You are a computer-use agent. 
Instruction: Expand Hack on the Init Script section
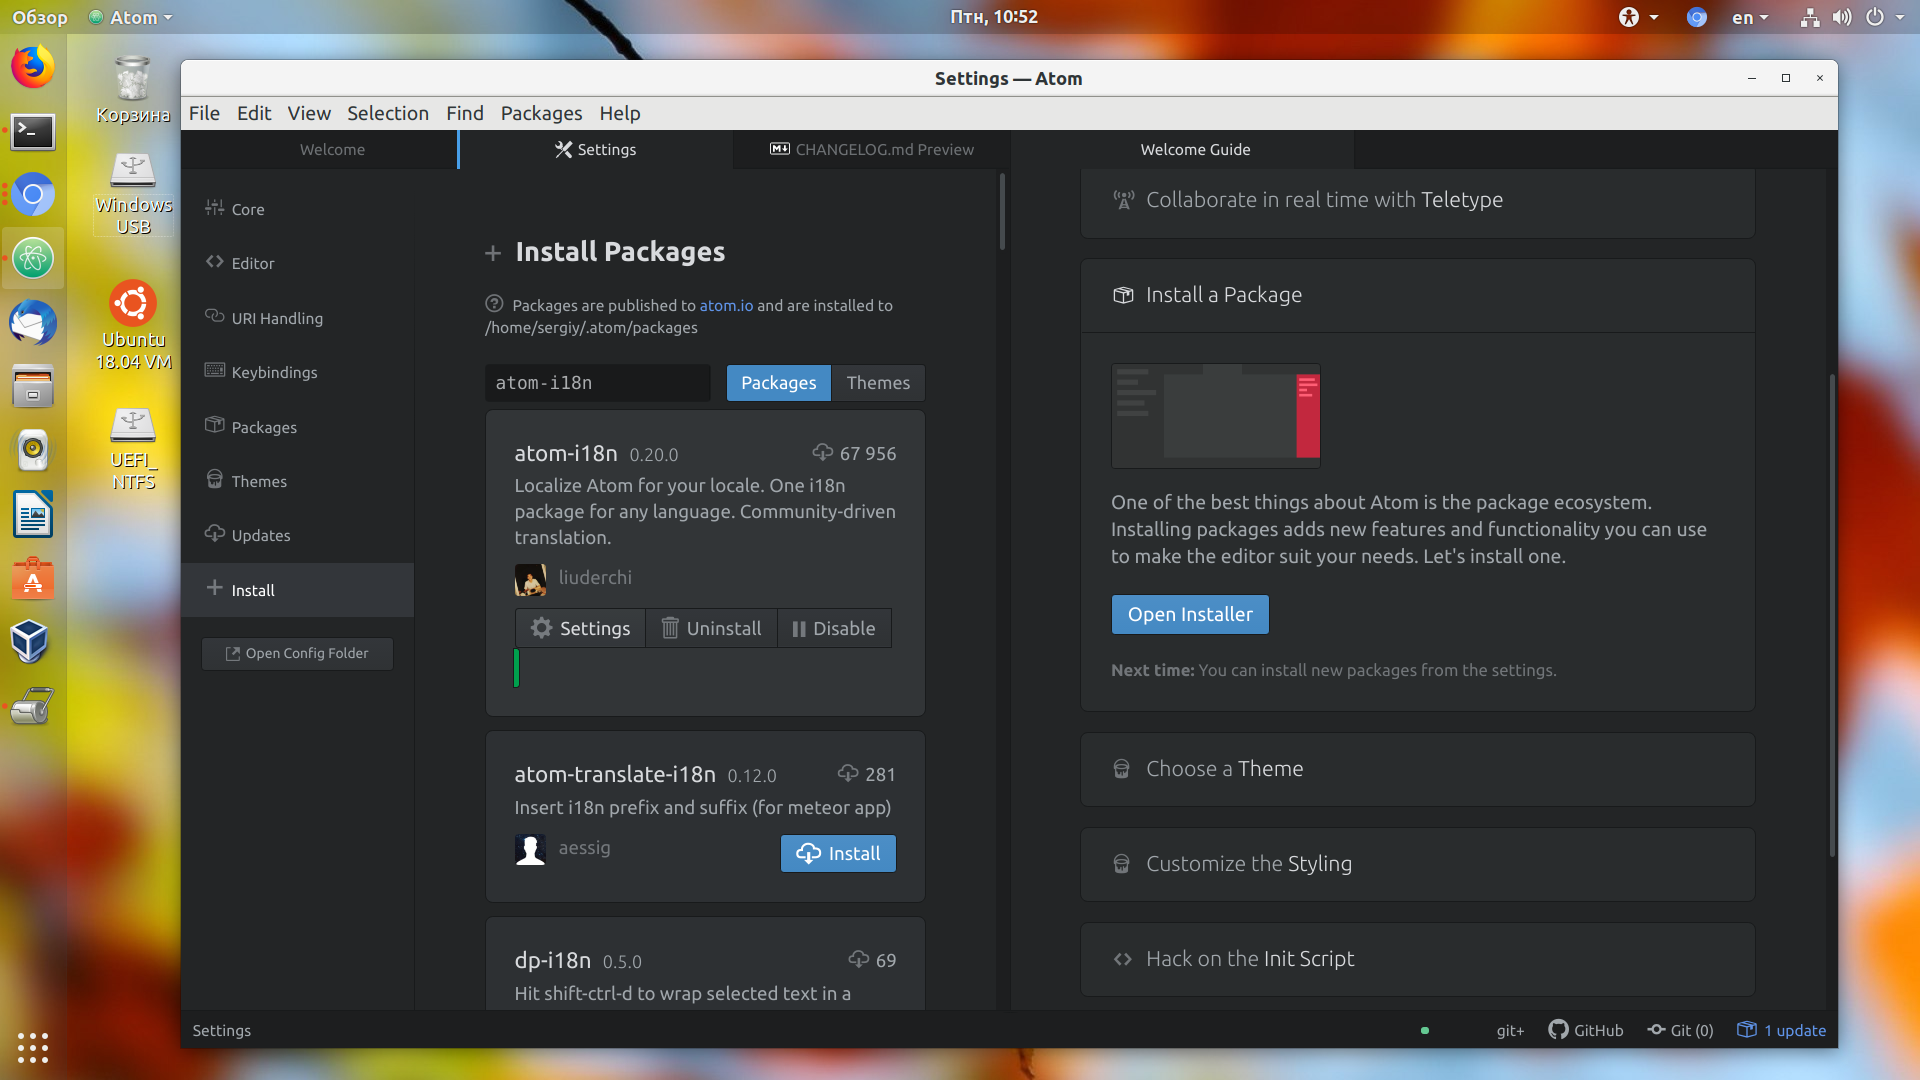[x=1417, y=959]
